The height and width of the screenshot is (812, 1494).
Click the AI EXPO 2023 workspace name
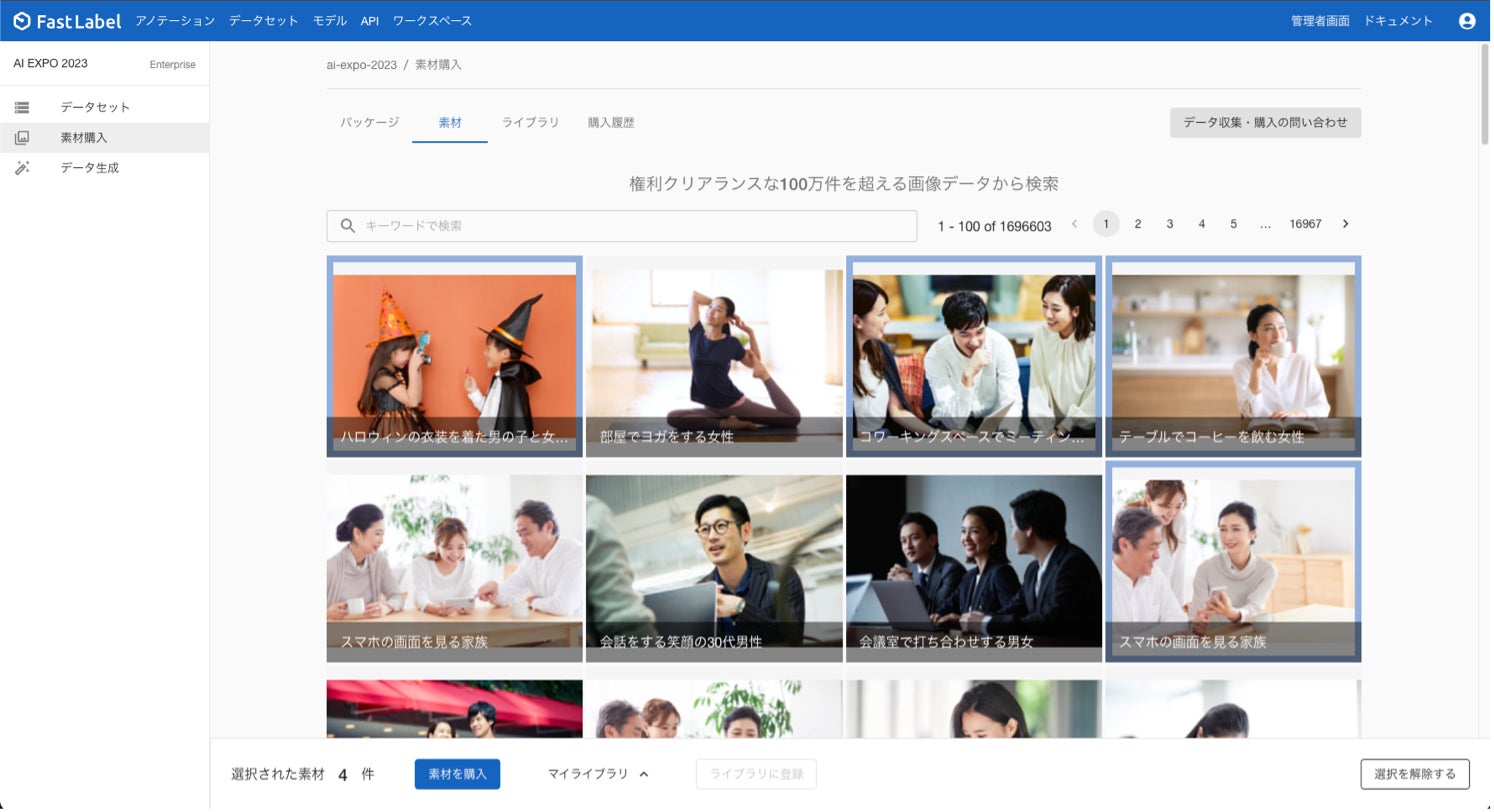point(50,64)
